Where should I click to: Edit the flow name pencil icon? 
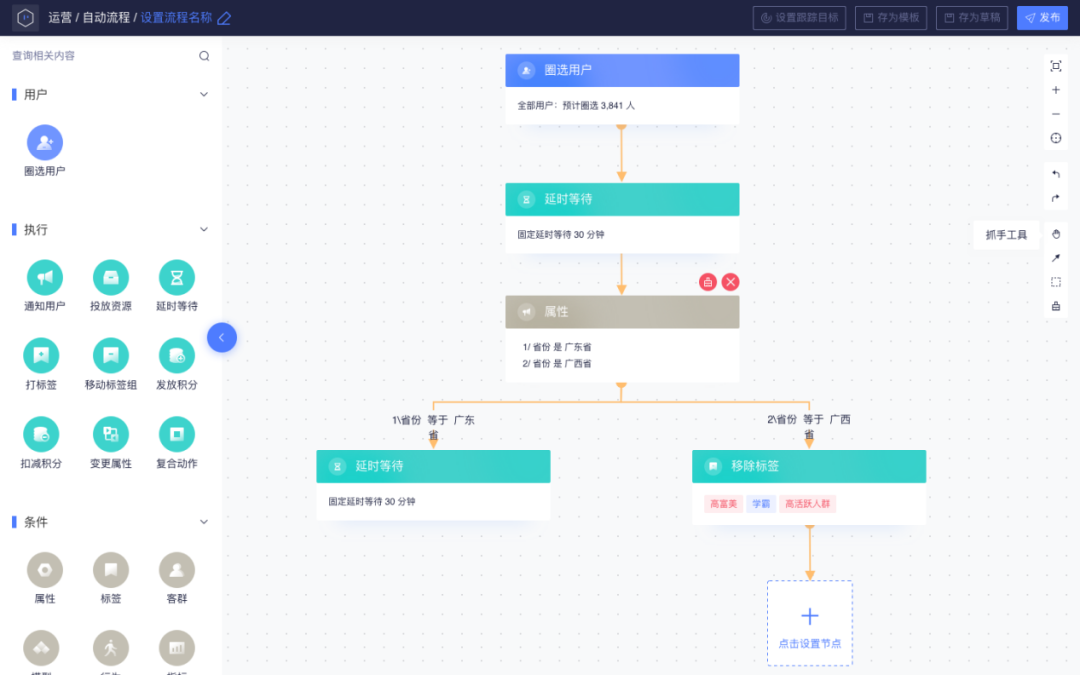point(224,19)
